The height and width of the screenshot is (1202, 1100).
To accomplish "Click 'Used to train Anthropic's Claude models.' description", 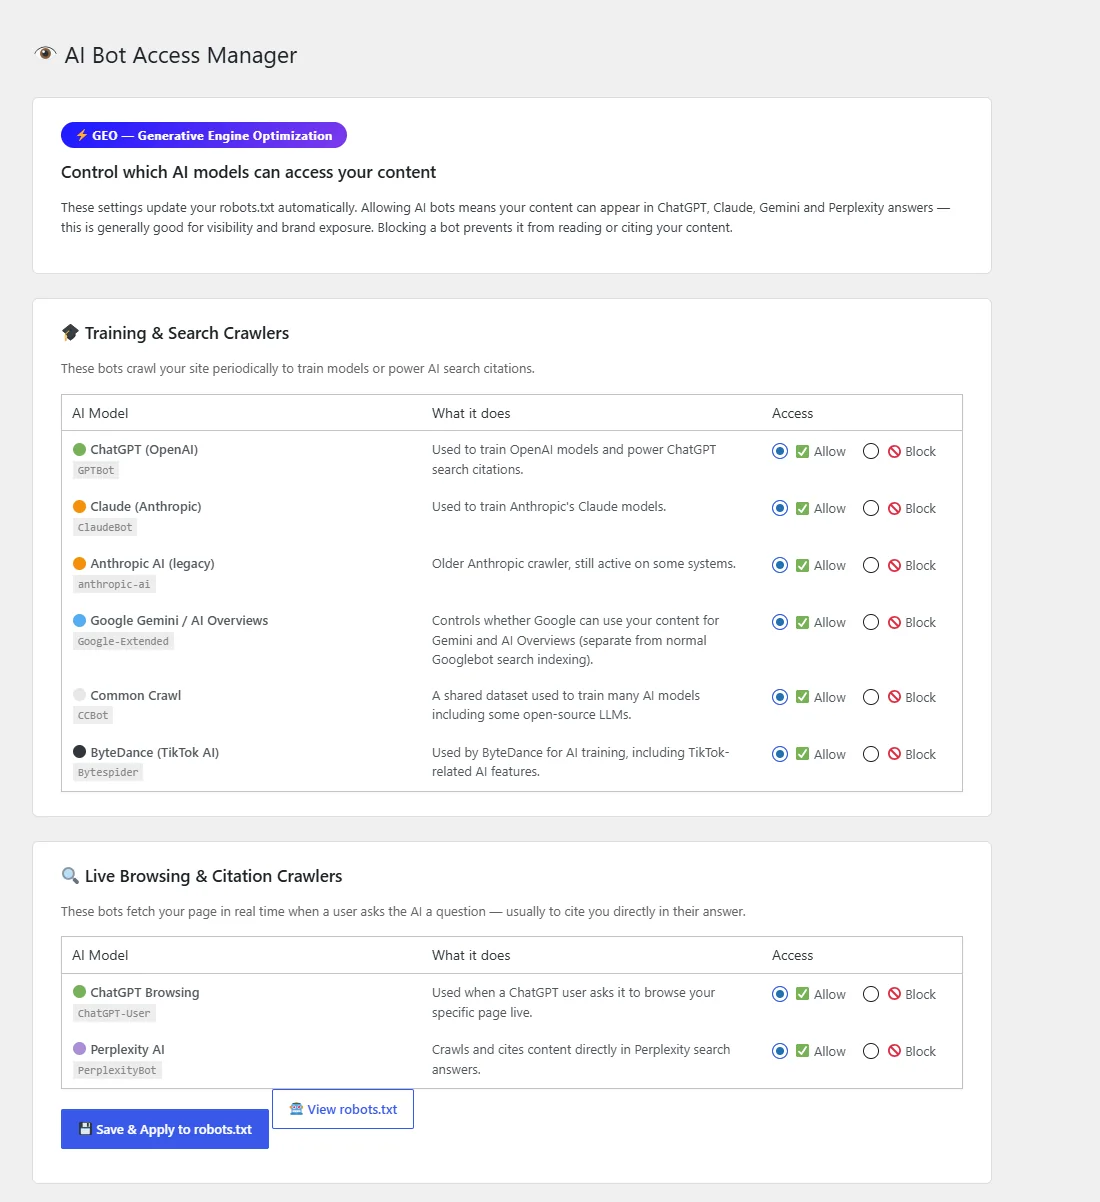I will (x=549, y=507).
